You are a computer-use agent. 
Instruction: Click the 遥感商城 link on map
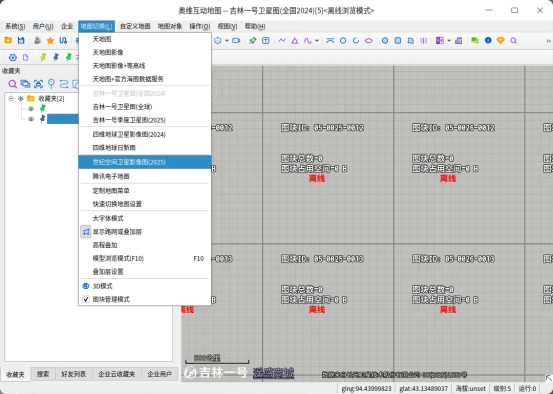[273, 372]
